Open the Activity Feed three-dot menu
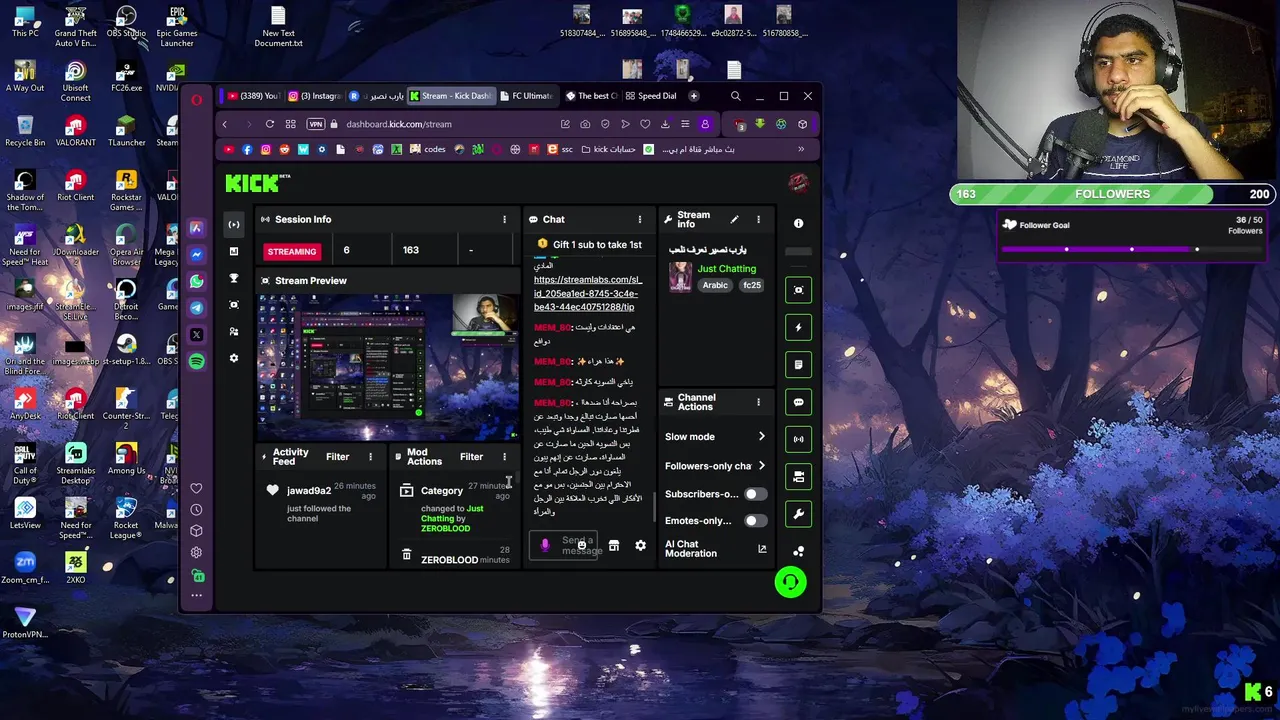The image size is (1280, 720). 370,457
